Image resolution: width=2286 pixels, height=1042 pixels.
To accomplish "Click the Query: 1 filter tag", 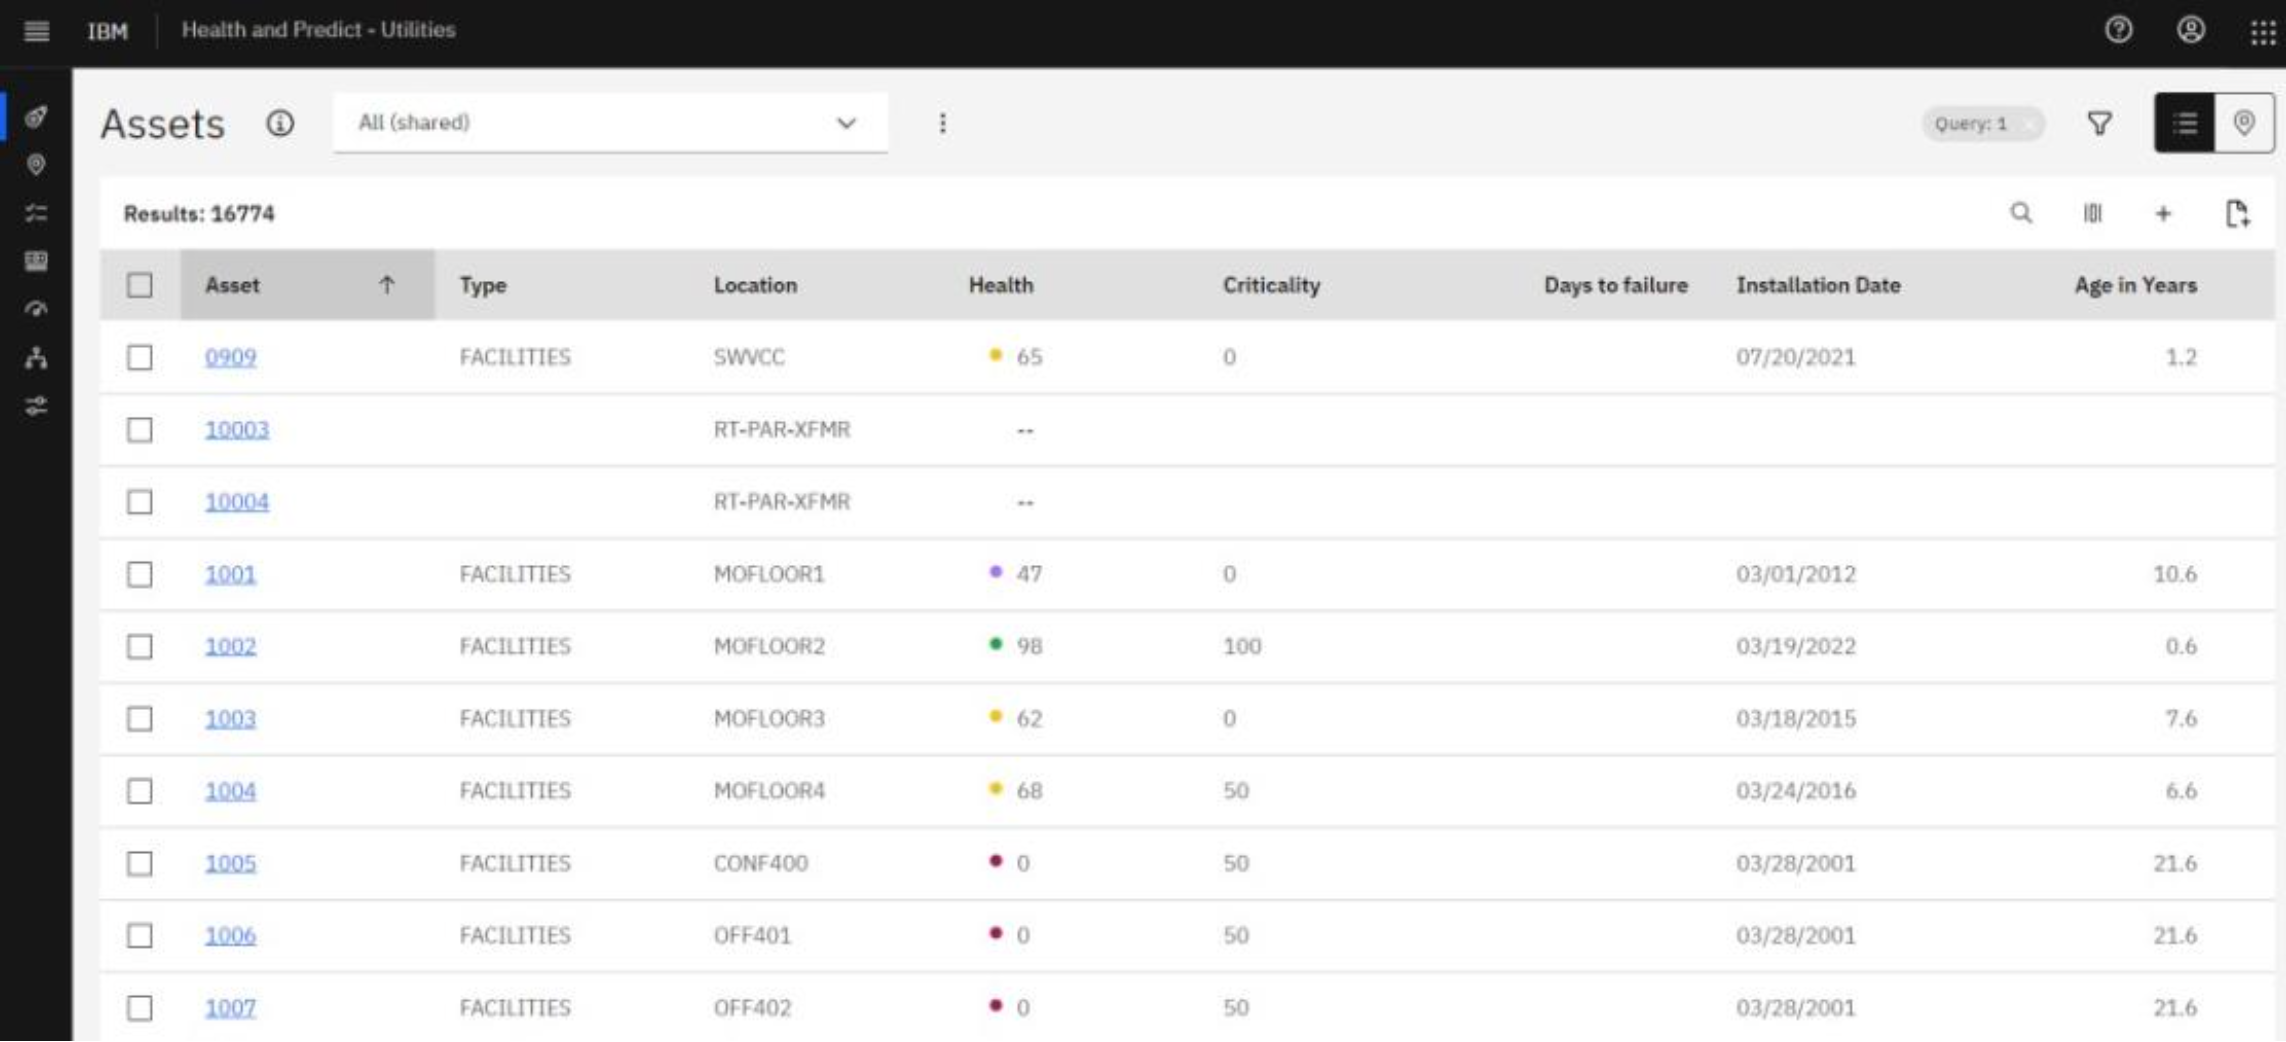I will point(1982,124).
